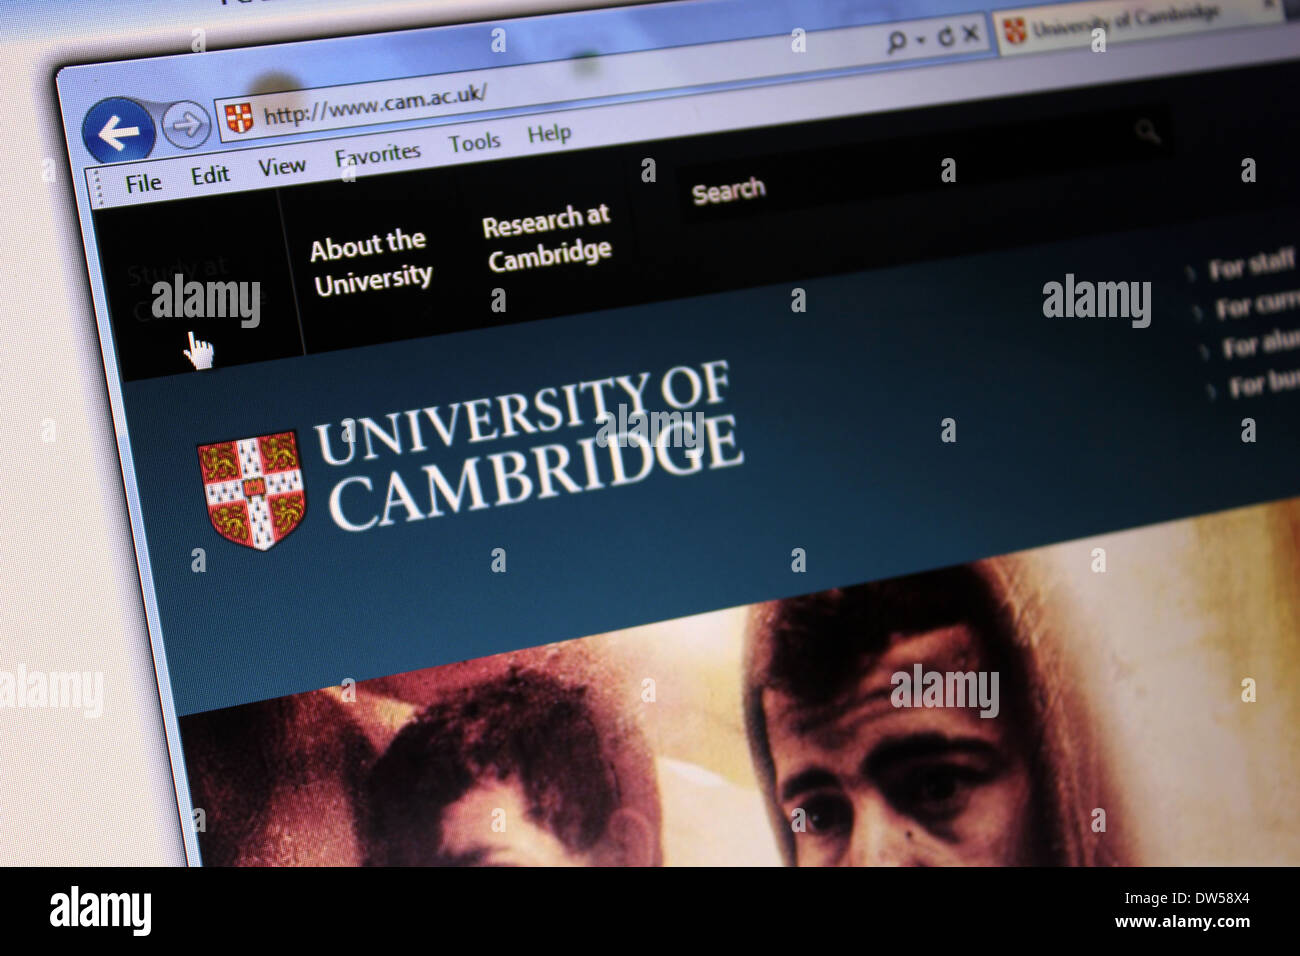Viewport: 1300px width, 956px height.
Task: Open the File menu
Action: [x=143, y=183]
